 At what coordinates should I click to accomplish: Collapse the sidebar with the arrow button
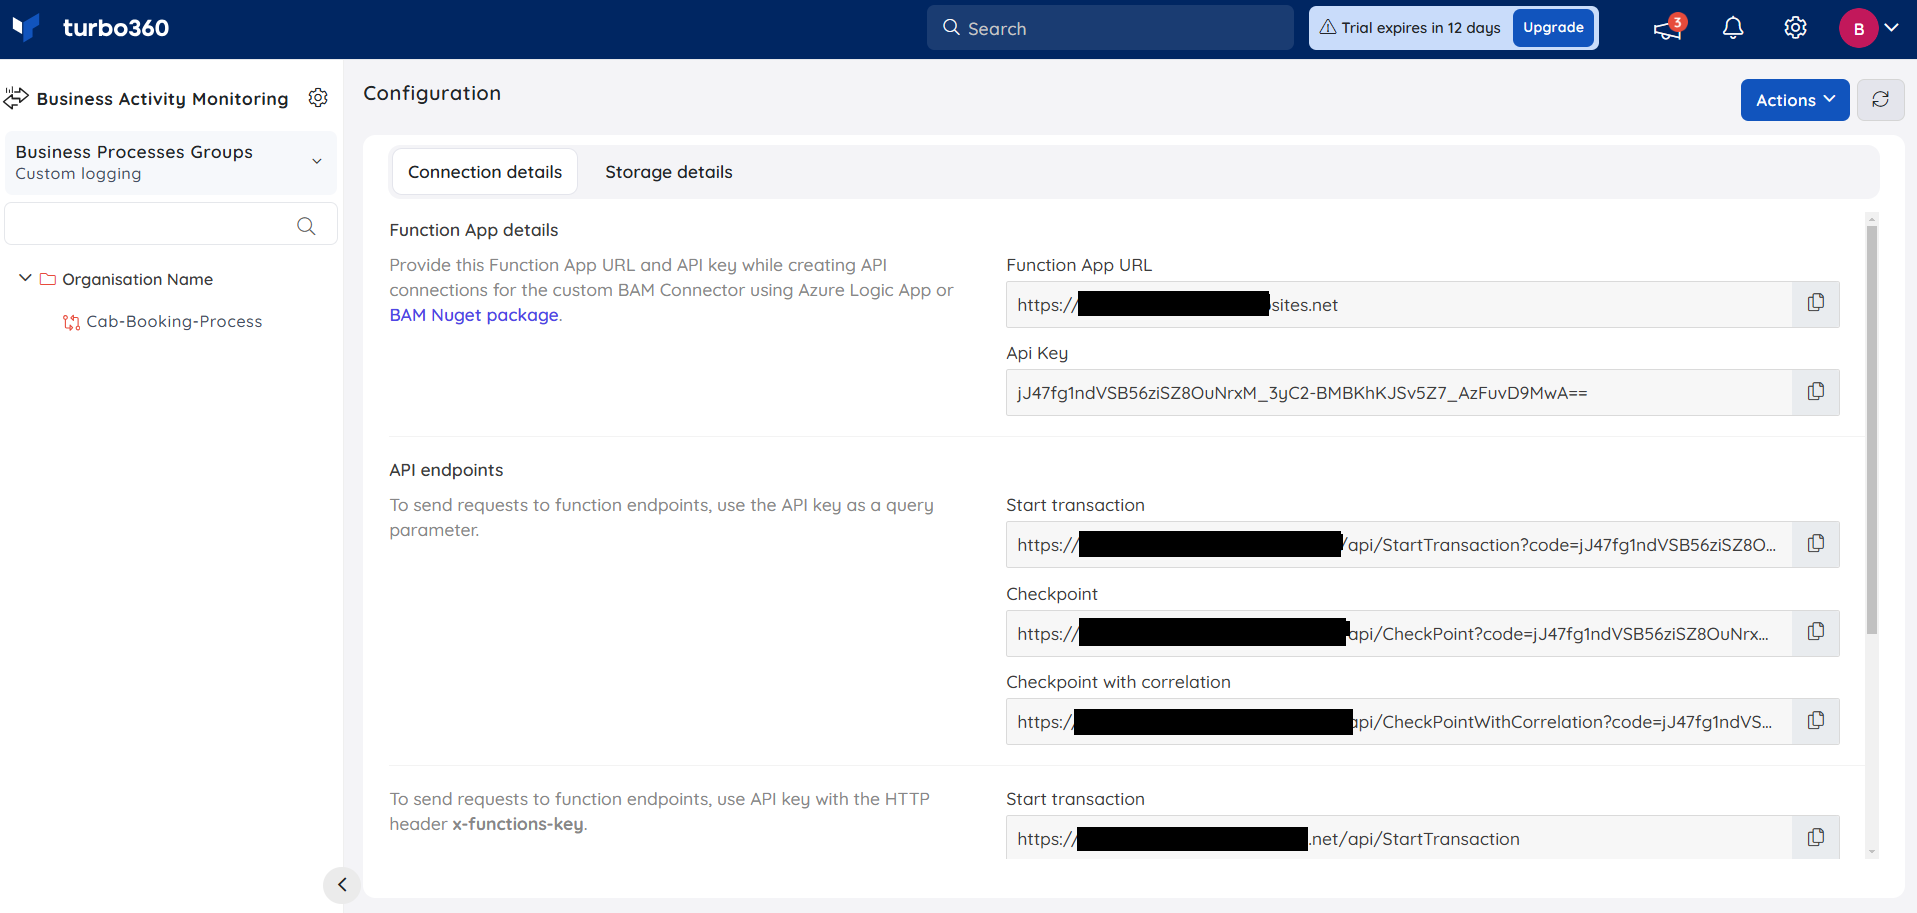click(x=342, y=884)
